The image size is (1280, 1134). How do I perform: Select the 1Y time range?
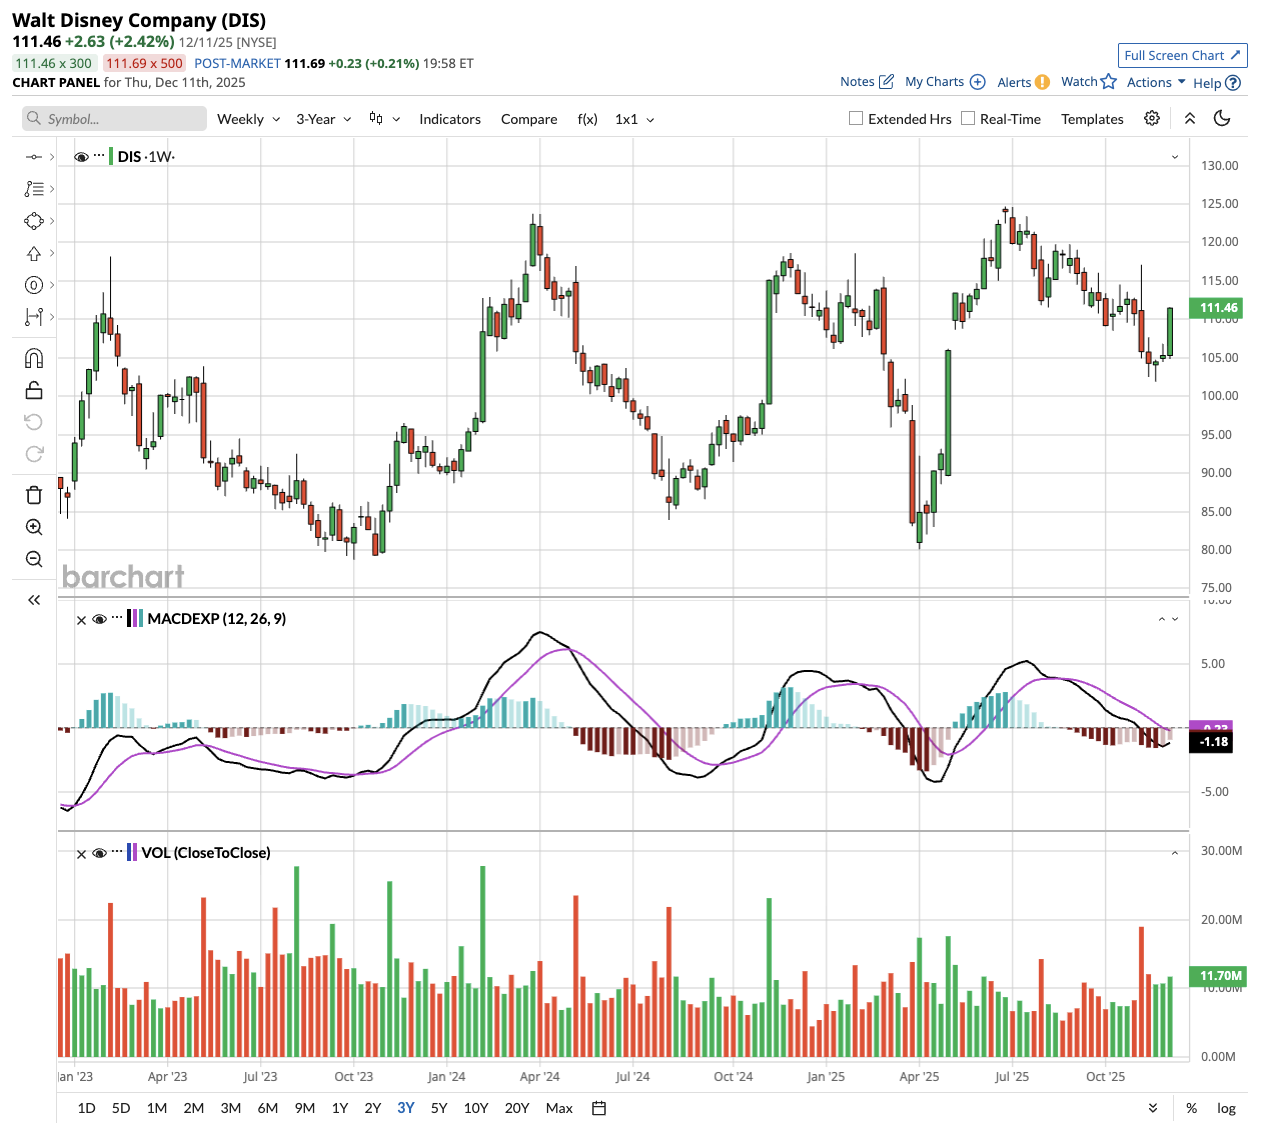pos(340,1108)
